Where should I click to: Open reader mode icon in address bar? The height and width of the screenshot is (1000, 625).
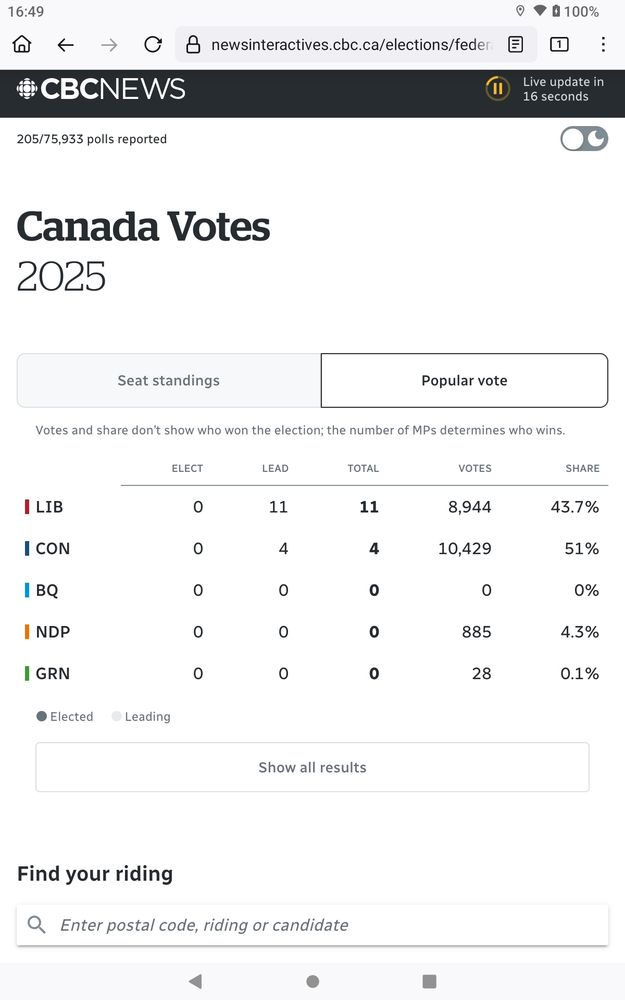516,44
